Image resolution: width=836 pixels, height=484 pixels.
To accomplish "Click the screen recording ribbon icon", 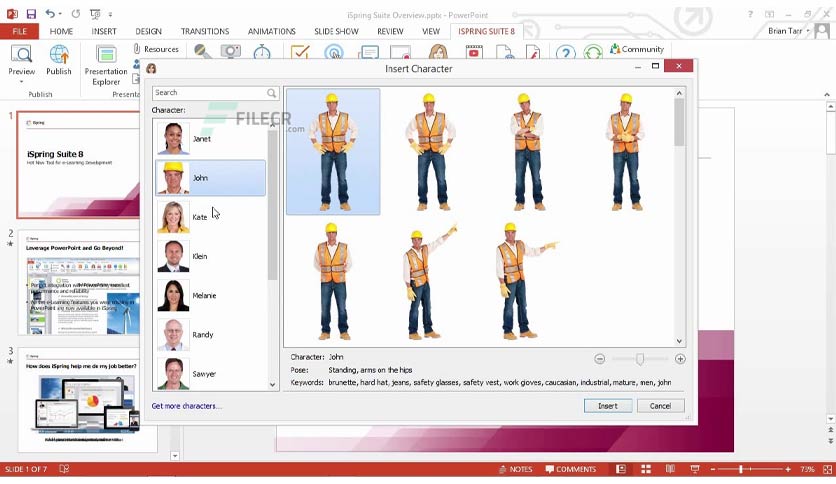I will (x=400, y=52).
